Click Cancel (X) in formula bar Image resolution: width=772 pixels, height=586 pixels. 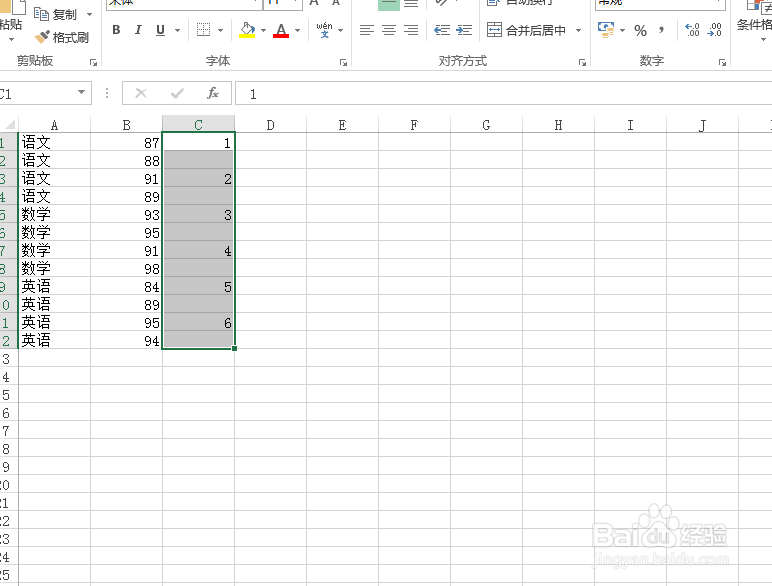141,93
